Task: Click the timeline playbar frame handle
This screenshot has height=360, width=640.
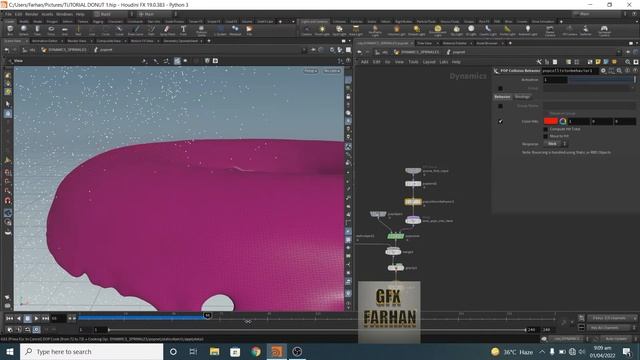Action: 207,316
